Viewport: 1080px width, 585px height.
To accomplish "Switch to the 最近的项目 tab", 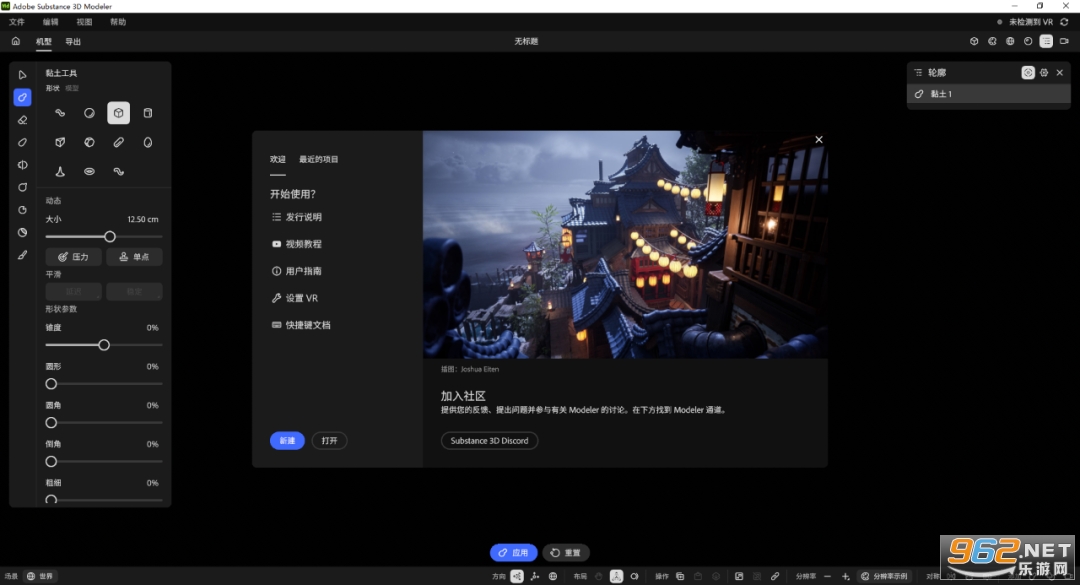I will 318,159.
